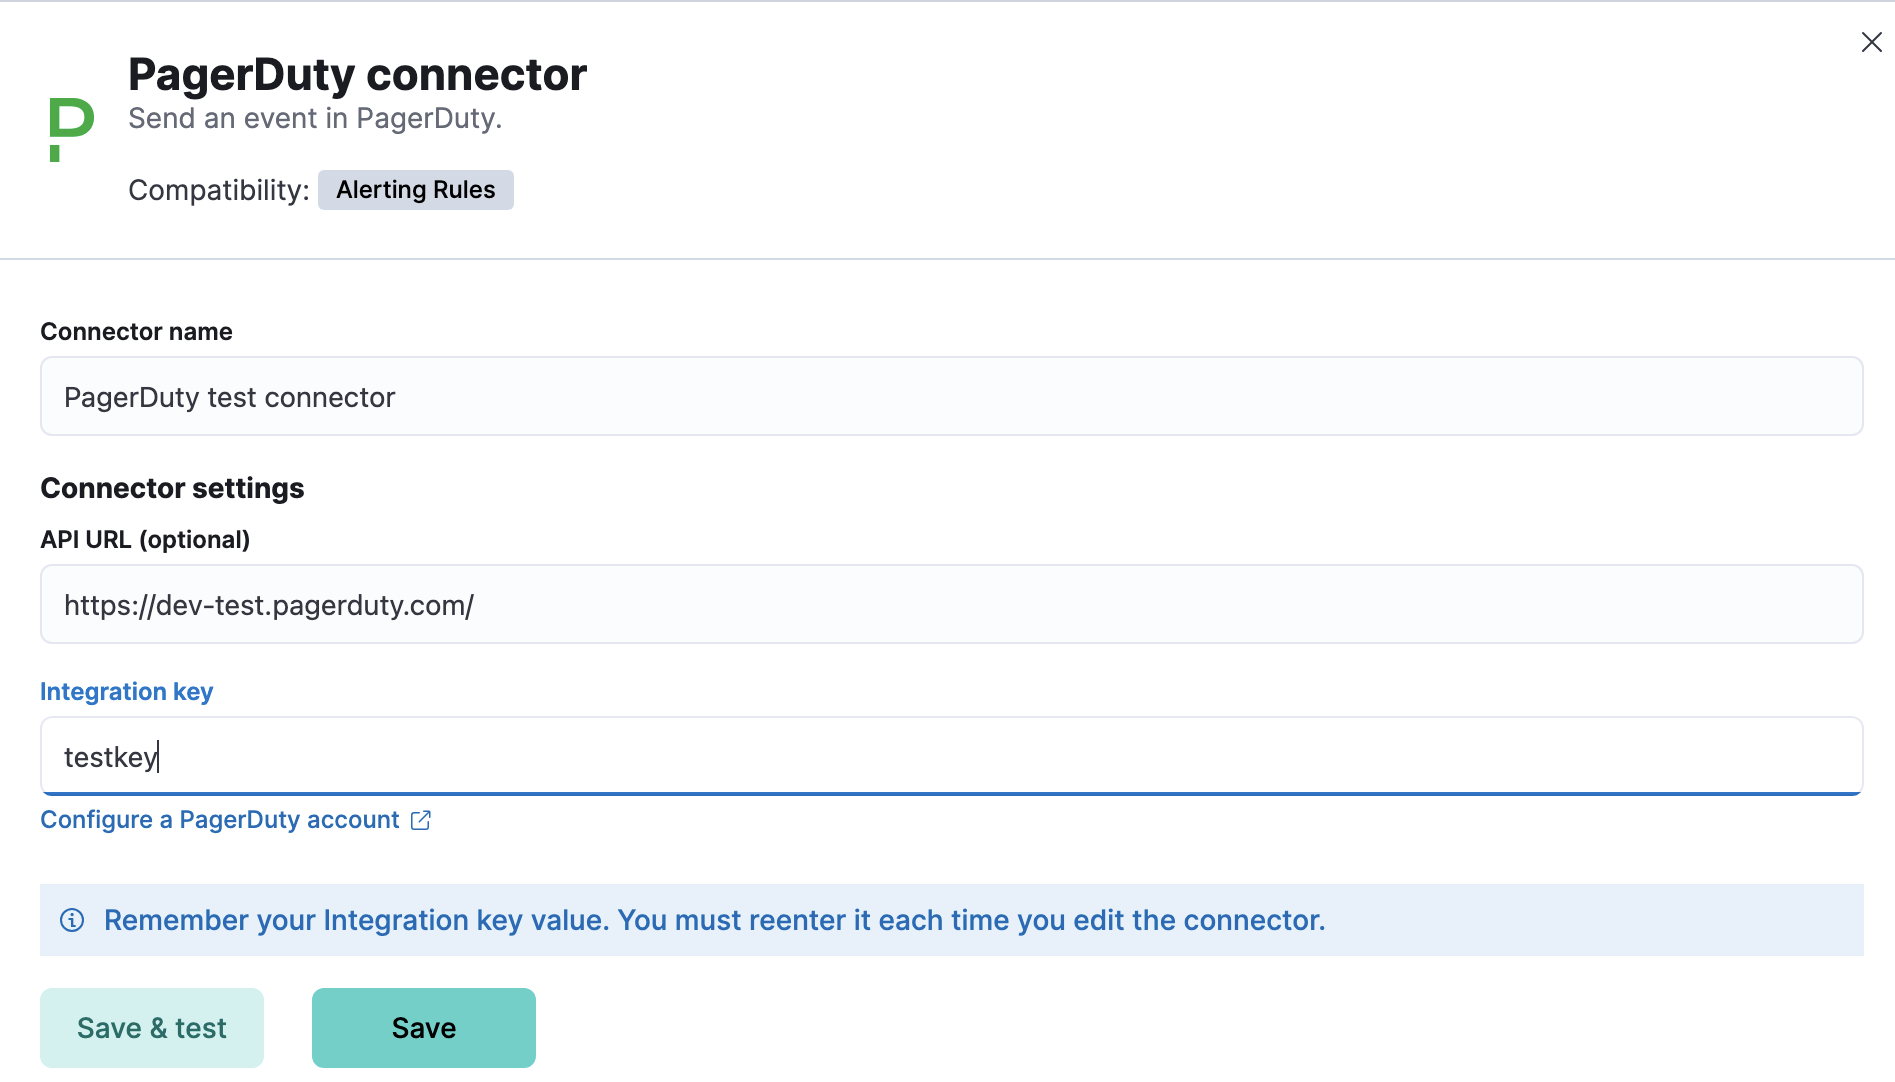Click the PagerDuty connector dialog title

(357, 73)
